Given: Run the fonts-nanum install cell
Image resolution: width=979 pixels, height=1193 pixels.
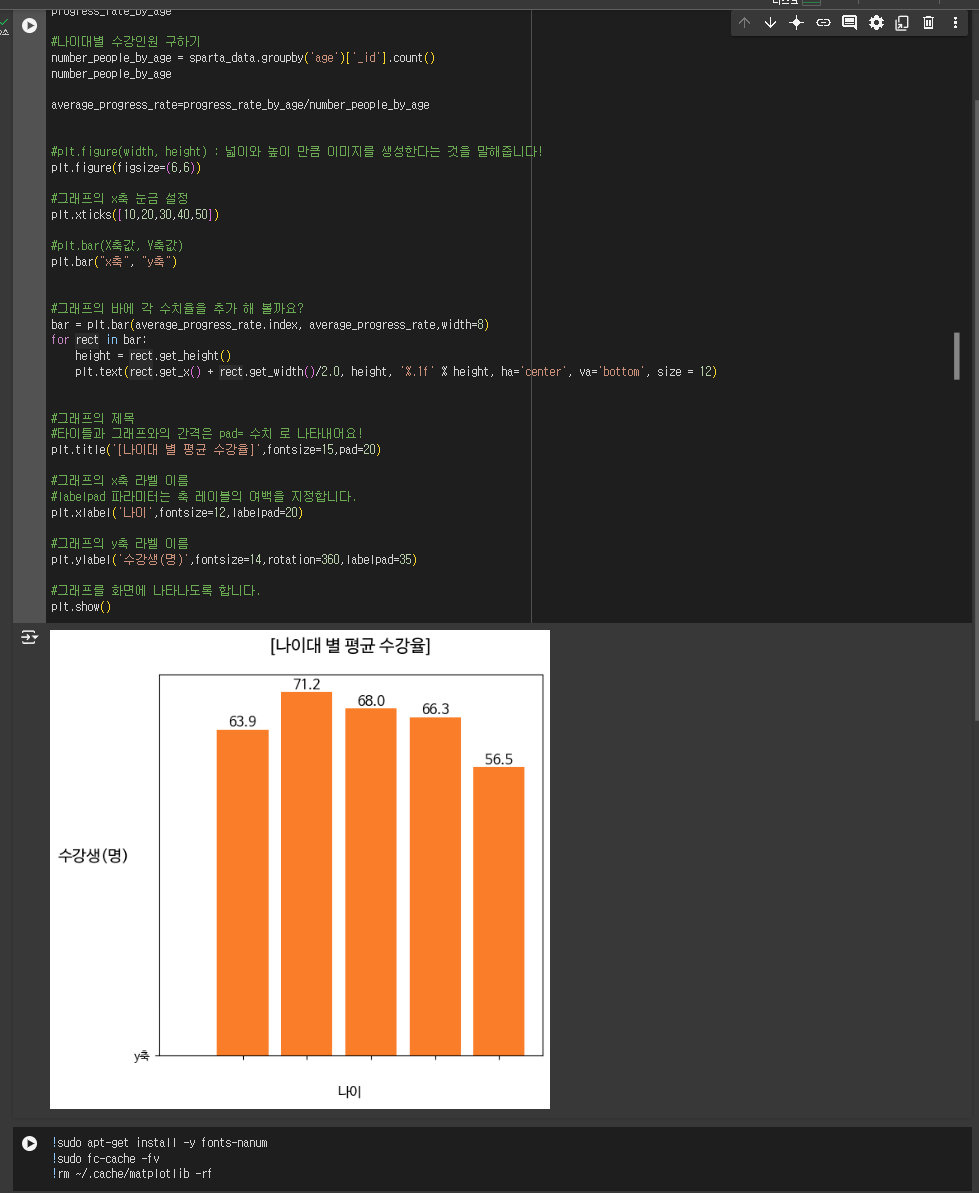Looking at the screenshot, I should coord(30,1143).
